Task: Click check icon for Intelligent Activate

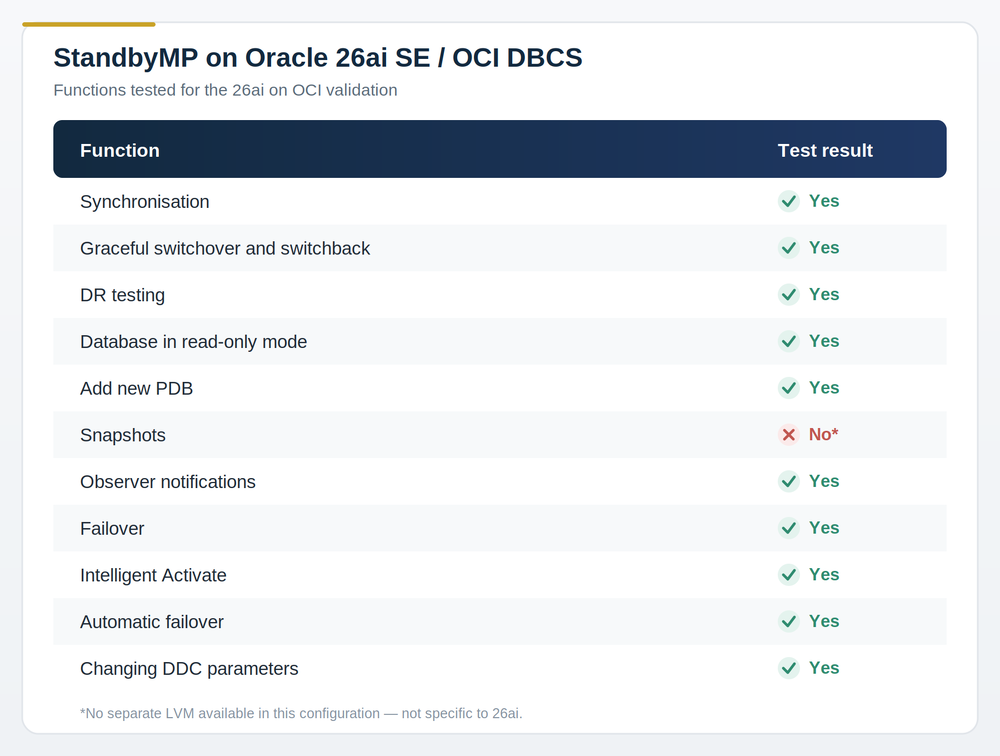Action: pyautogui.click(x=789, y=575)
